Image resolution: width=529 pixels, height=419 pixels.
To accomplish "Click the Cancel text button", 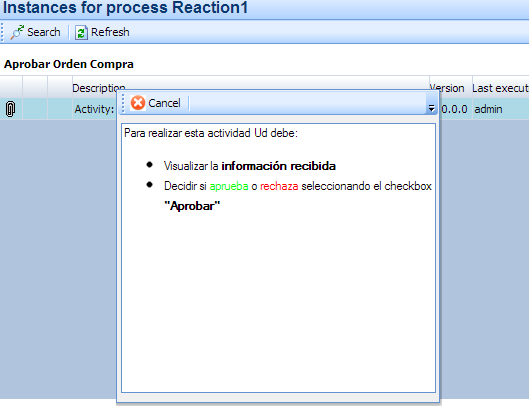I will click(164, 103).
